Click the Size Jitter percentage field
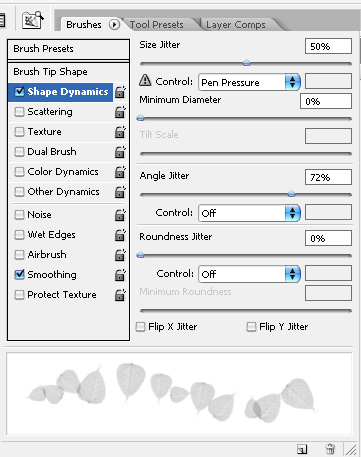 pos(328,46)
